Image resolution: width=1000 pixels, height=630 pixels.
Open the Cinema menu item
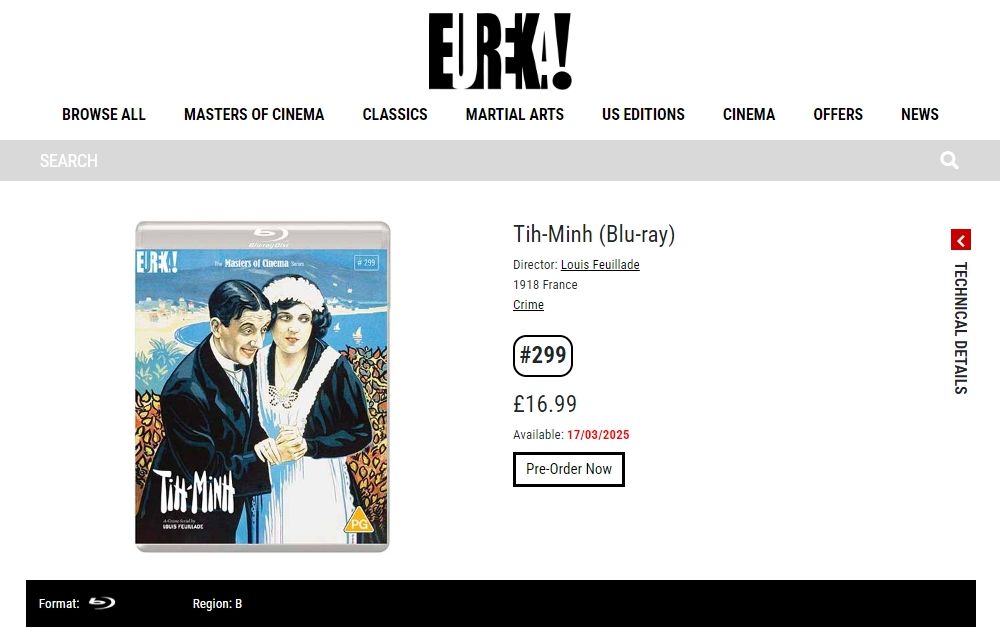(749, 115)
